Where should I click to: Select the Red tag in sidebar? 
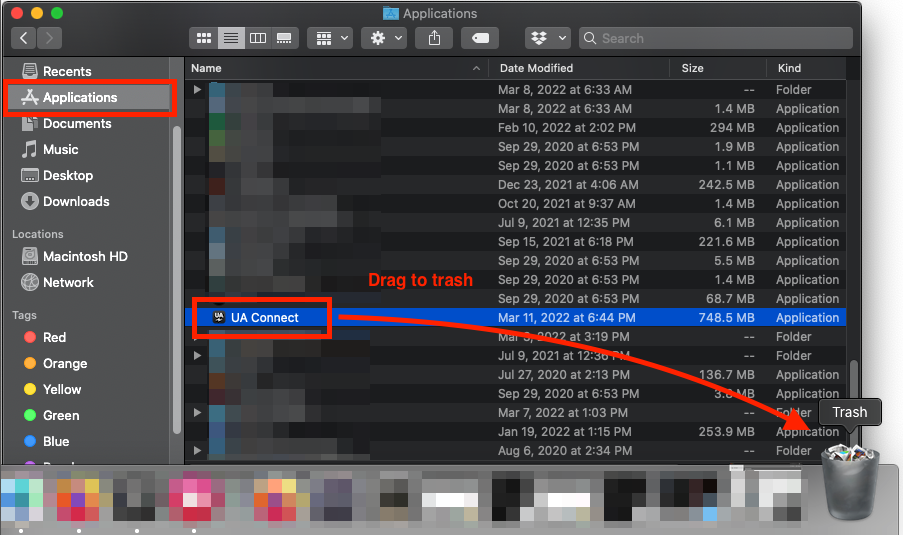pos(54,337)
